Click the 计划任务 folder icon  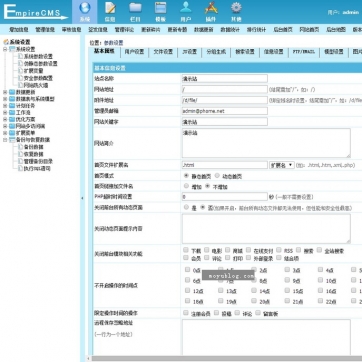click(12, 106)
